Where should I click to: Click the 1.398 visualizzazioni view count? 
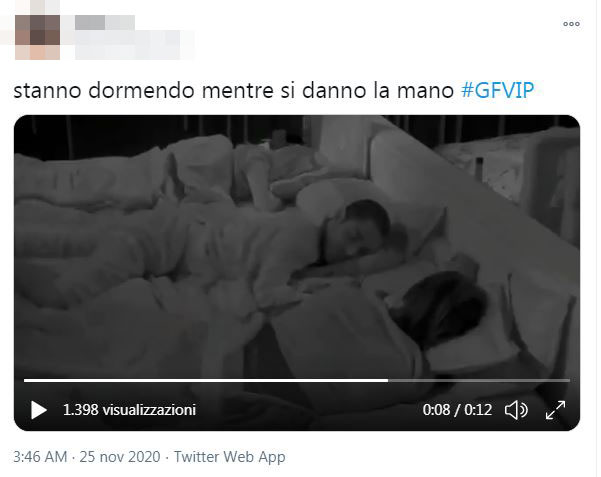click(x=130, y=410)
